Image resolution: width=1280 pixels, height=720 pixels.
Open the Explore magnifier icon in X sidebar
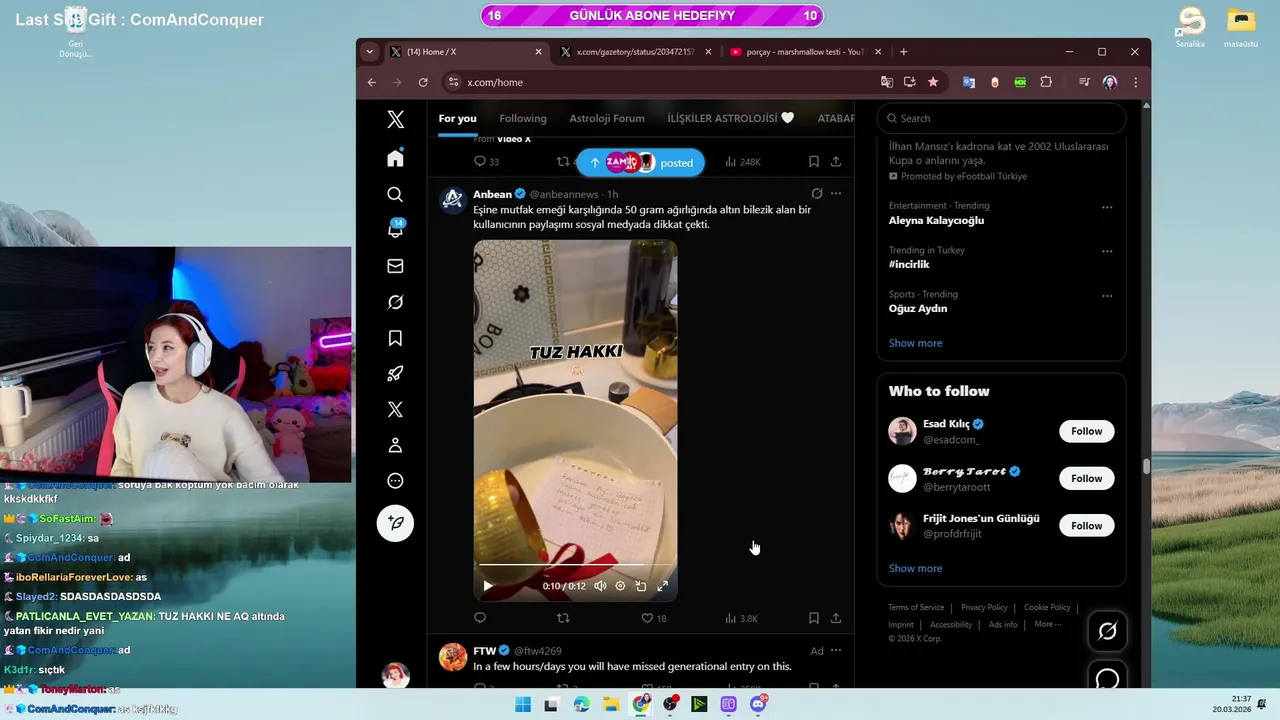[395, 194]
